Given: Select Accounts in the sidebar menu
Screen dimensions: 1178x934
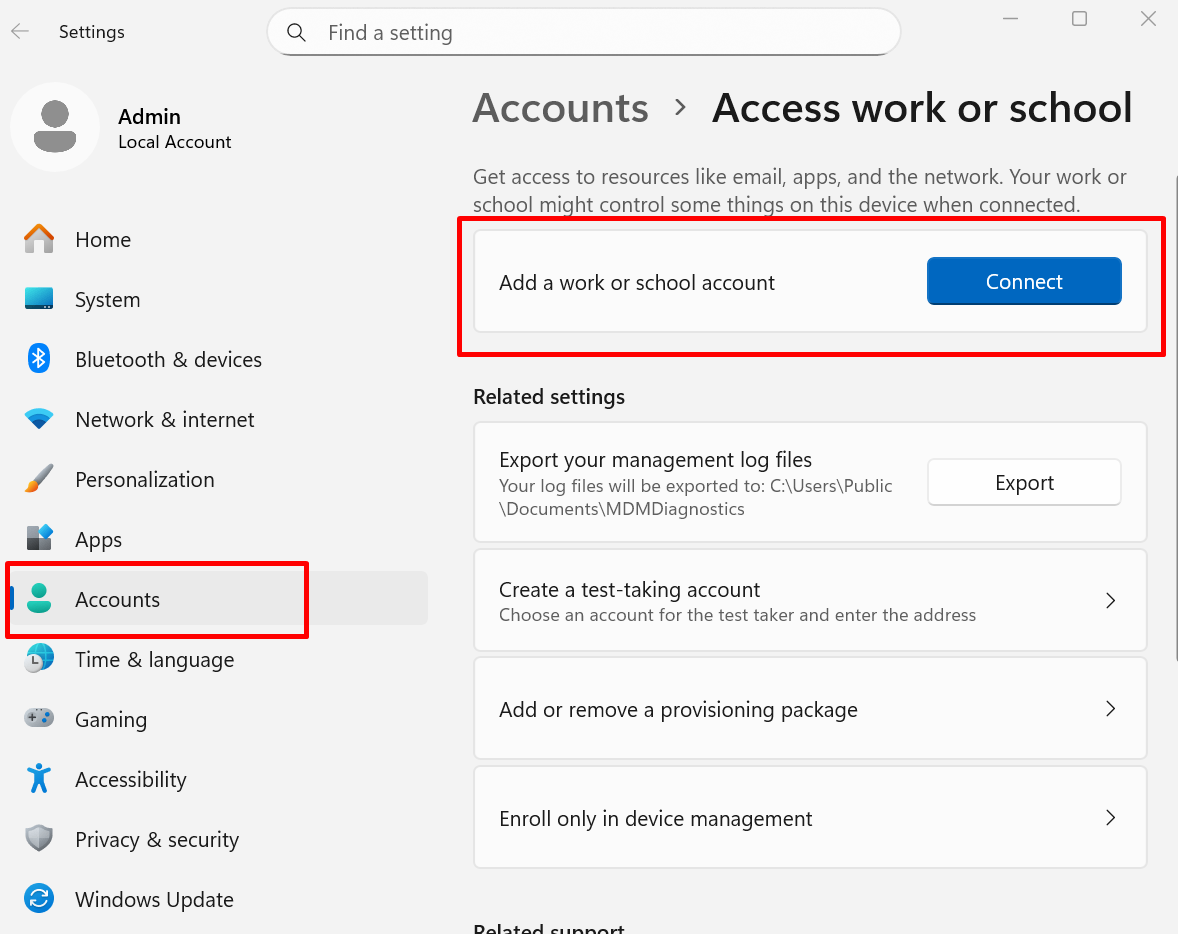Looking at the screenshot, I should coord(117,599).
